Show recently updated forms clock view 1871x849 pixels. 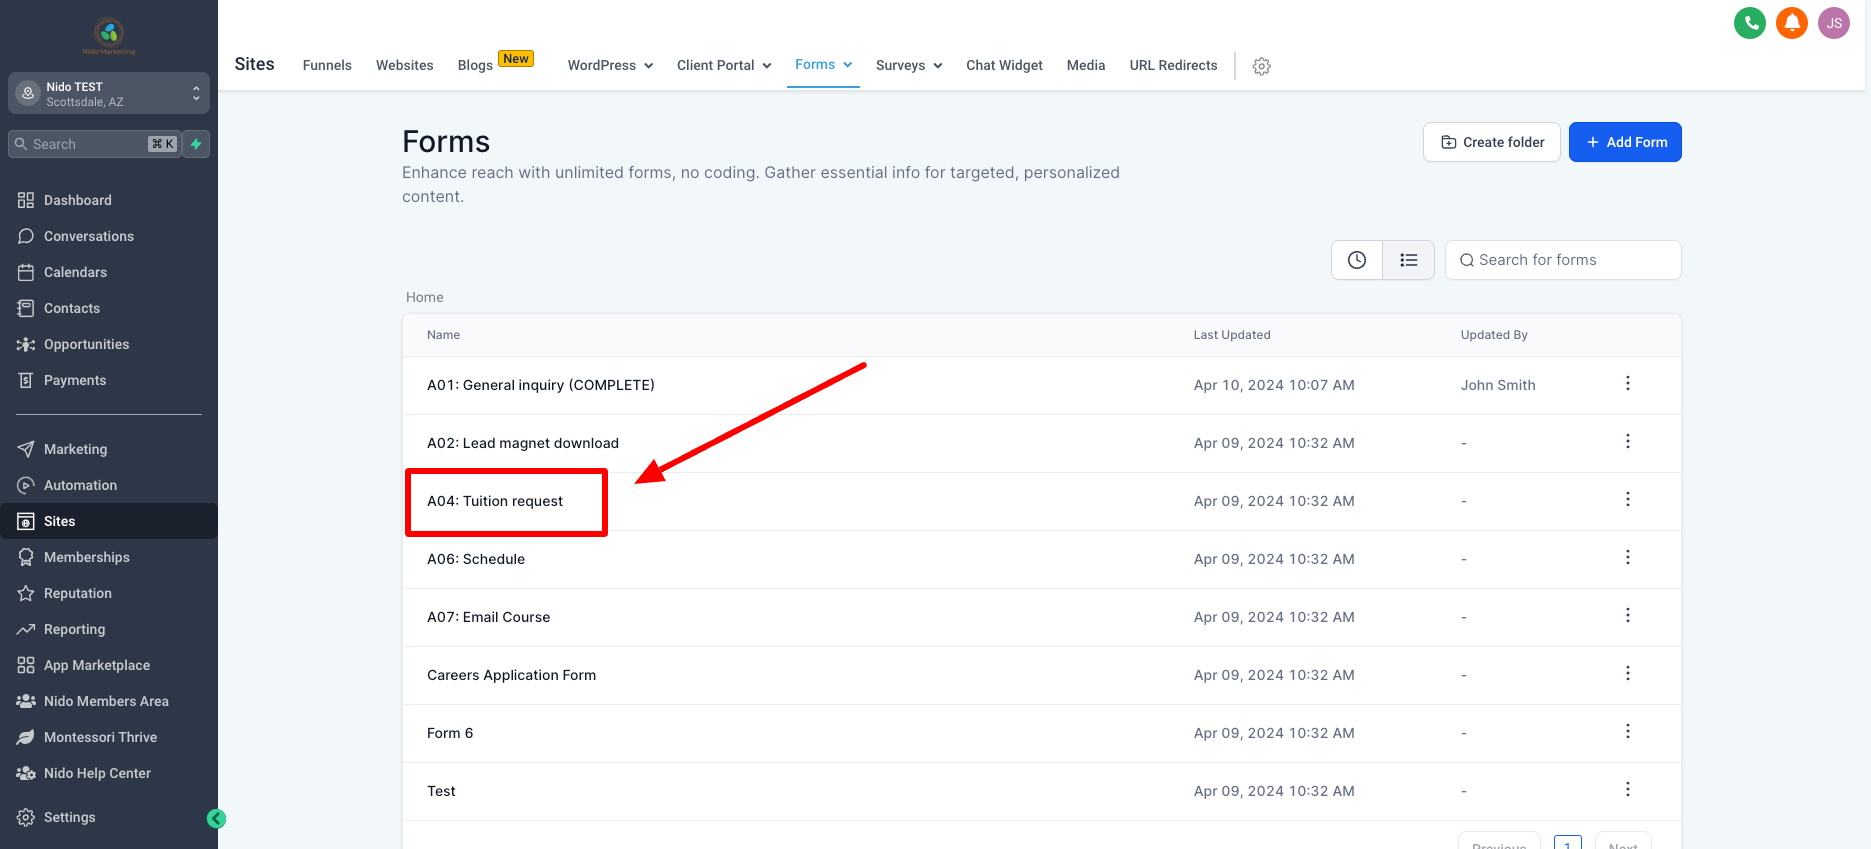click(x=1357, y=260)
